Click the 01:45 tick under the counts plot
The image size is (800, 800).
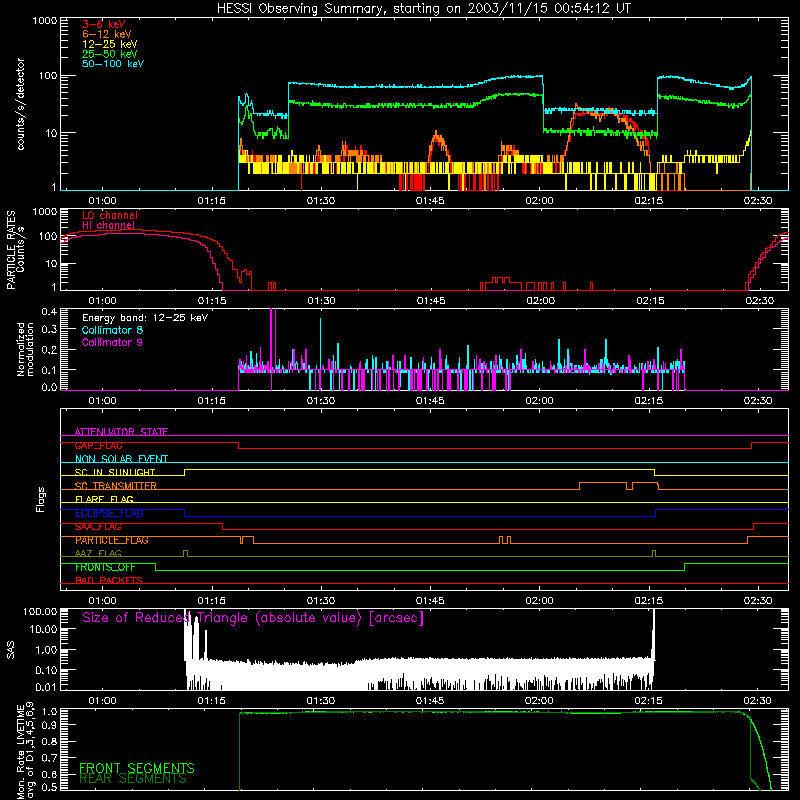pos(430,201)
